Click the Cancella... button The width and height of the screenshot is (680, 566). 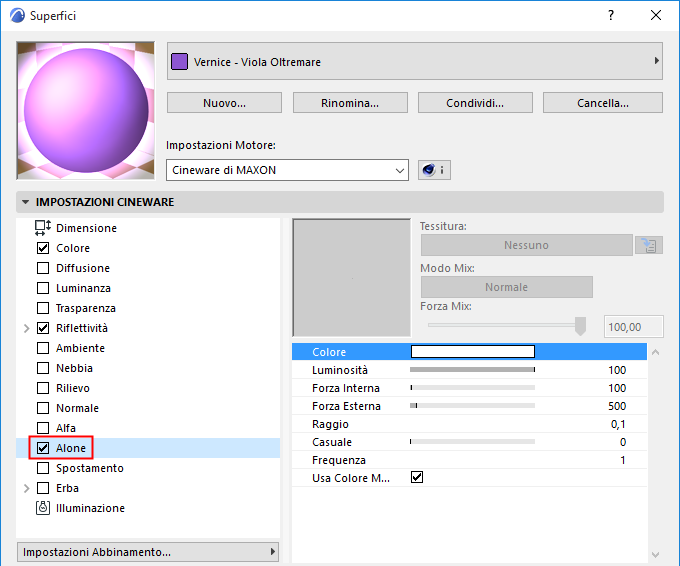(x=603, y=103)
